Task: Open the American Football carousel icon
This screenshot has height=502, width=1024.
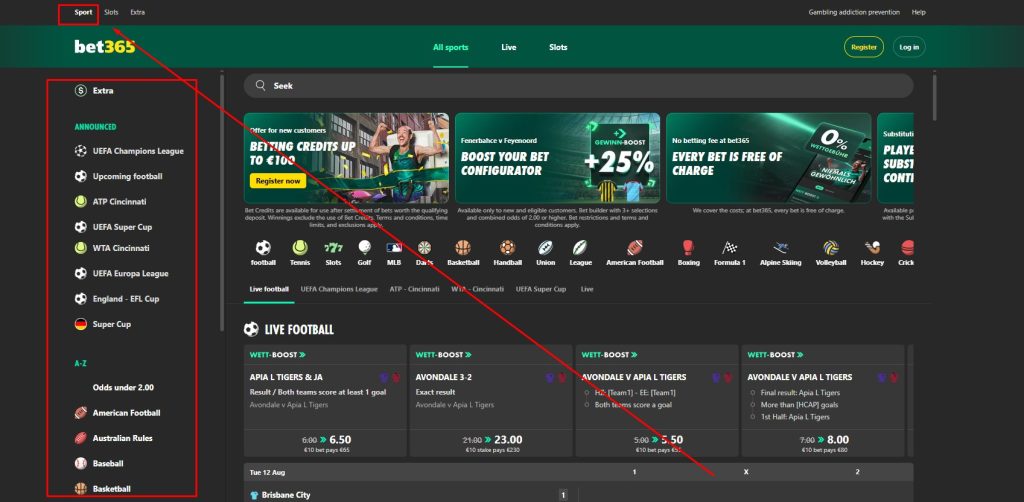Action: (x=635, y=248)
